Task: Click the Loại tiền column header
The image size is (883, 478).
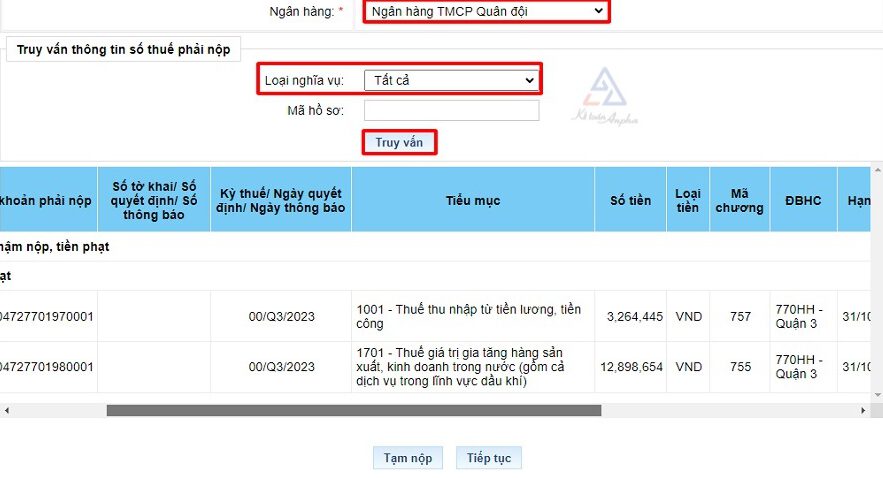Action: click(x=688, y=200)
